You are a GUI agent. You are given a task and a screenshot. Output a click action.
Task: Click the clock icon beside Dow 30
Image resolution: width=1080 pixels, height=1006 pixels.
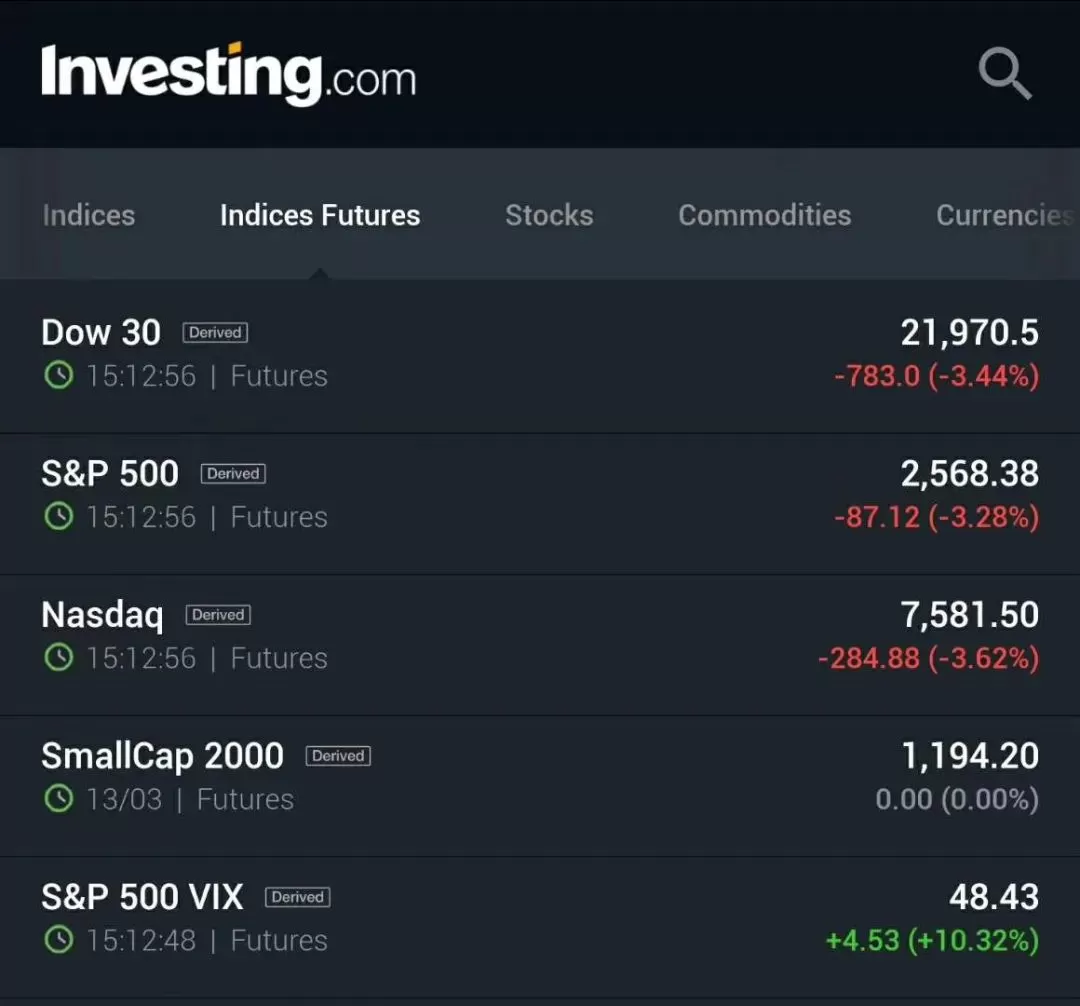pos(59,375)
